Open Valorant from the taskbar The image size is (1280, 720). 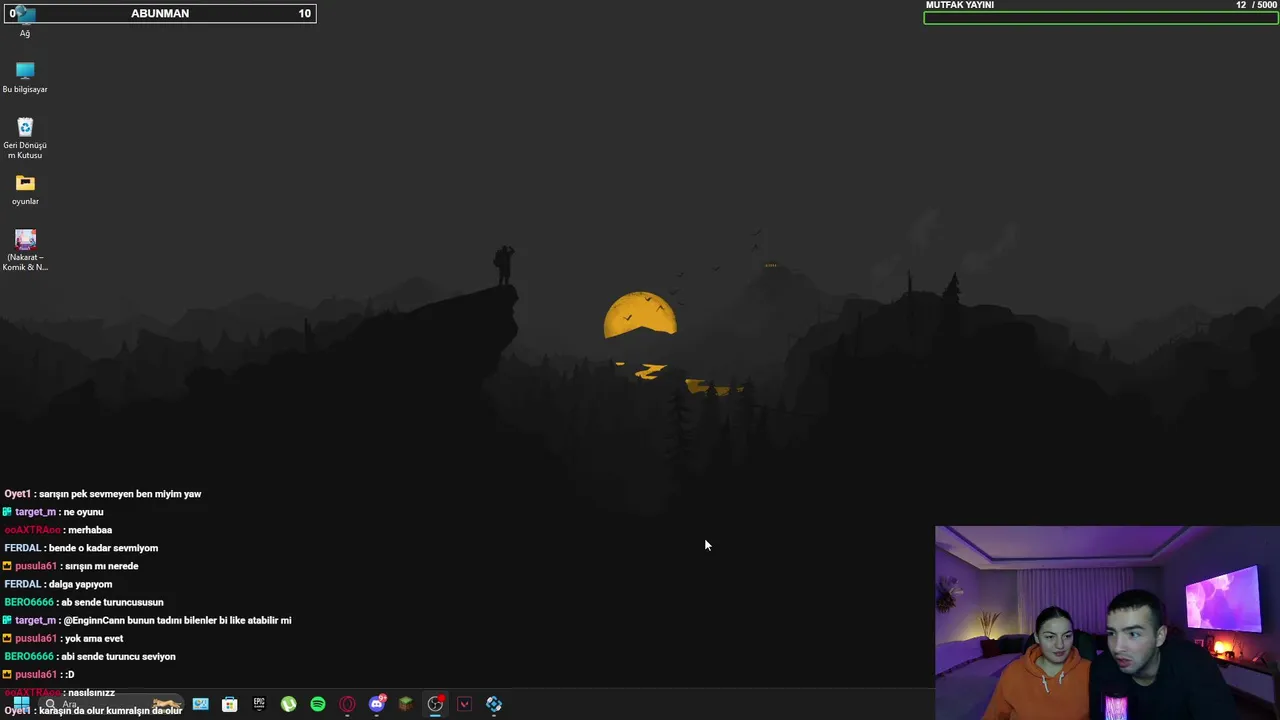[464, 704]
